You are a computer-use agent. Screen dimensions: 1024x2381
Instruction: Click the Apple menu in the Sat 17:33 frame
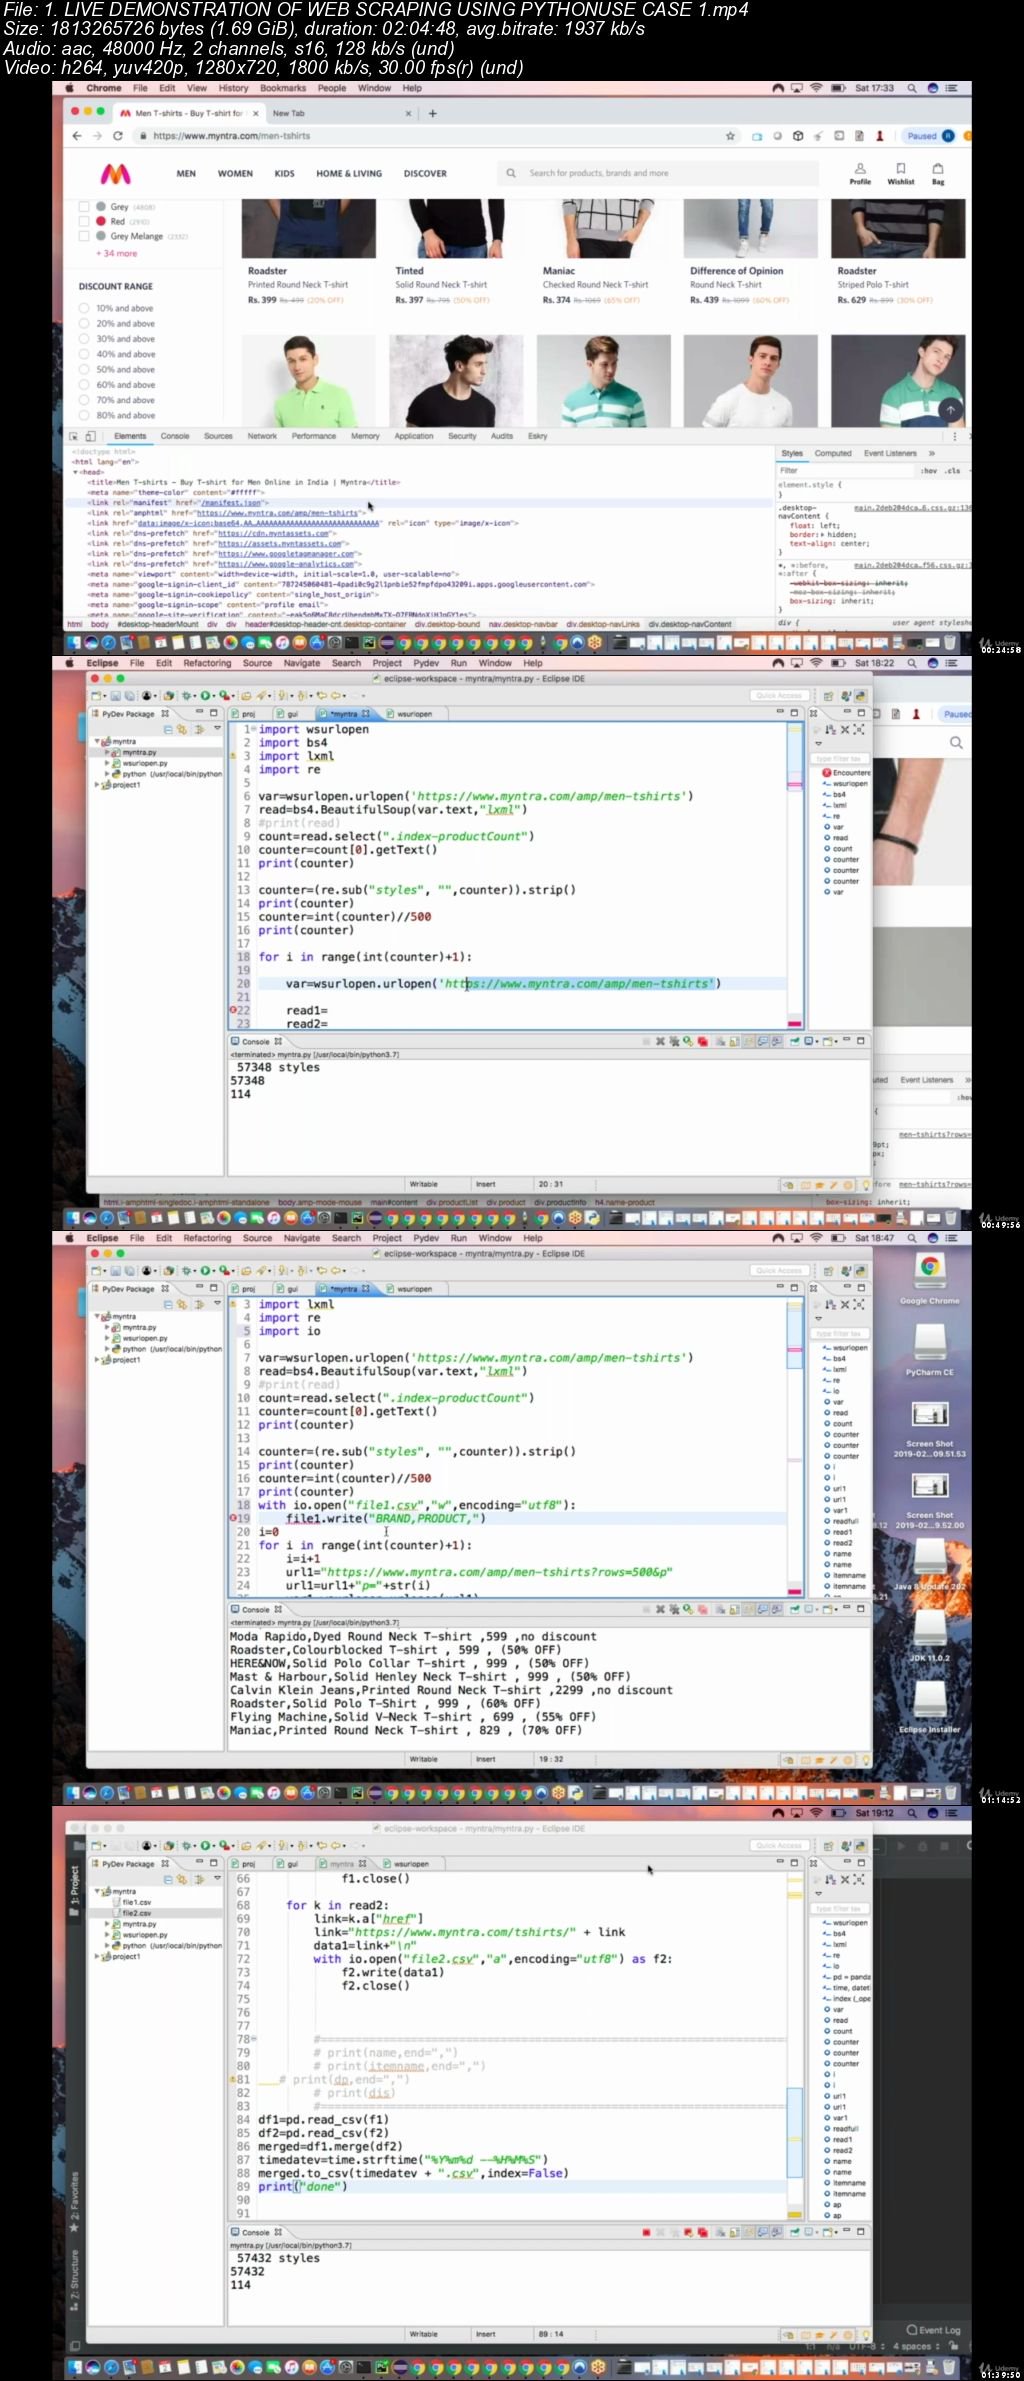pos(70,88)
